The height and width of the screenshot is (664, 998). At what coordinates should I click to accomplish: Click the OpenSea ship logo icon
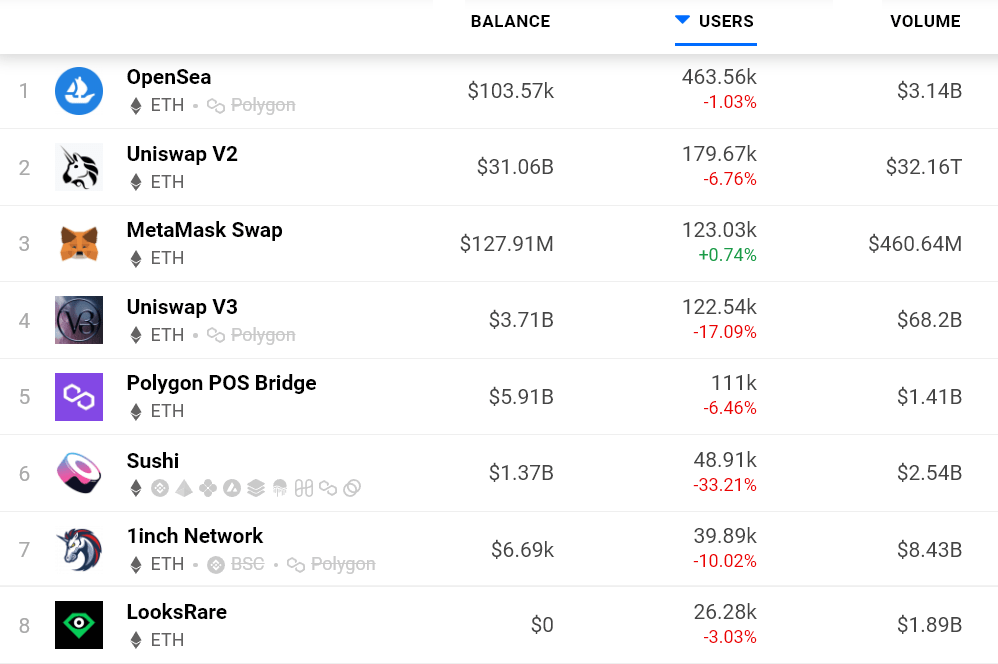tap(79, 90)
